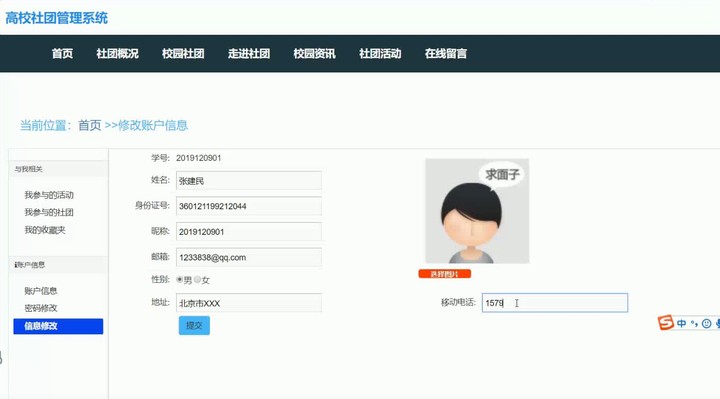Open 账户信息 in sidebar
This screenshot has height=399, width=720.
click(41, 291)
